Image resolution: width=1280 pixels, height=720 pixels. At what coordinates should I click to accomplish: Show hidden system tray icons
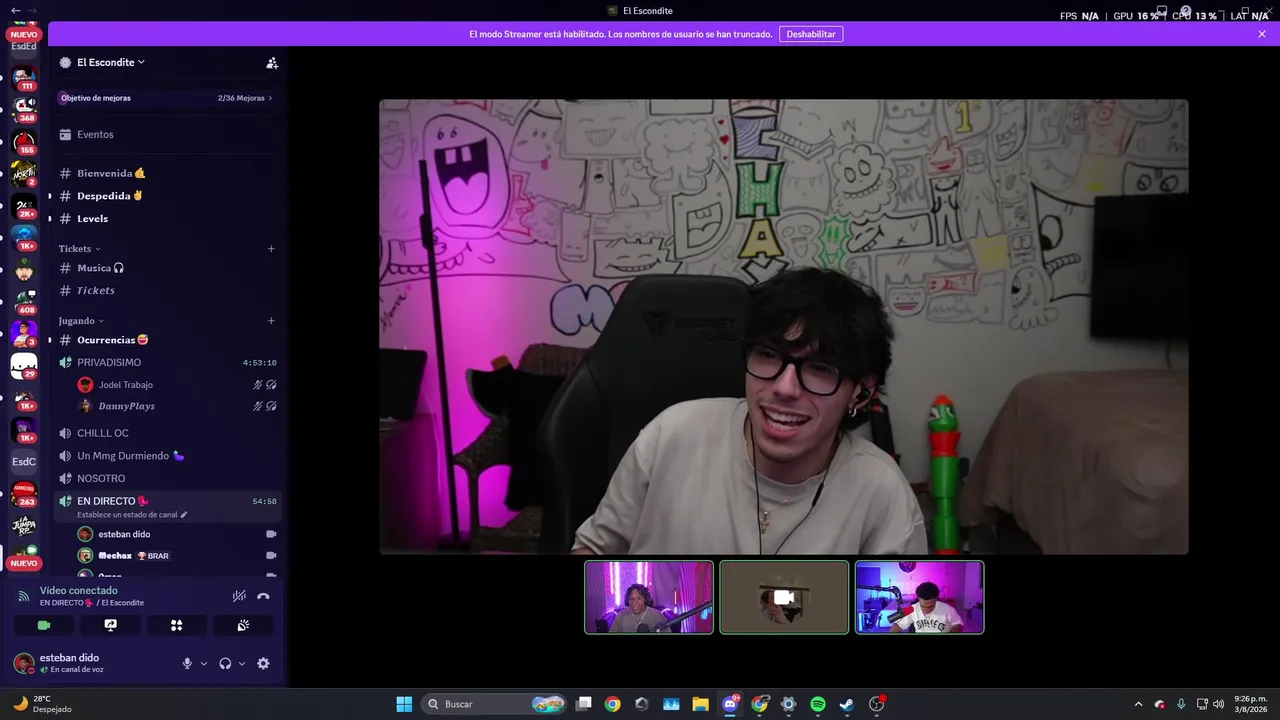(x=1138, y=704)
